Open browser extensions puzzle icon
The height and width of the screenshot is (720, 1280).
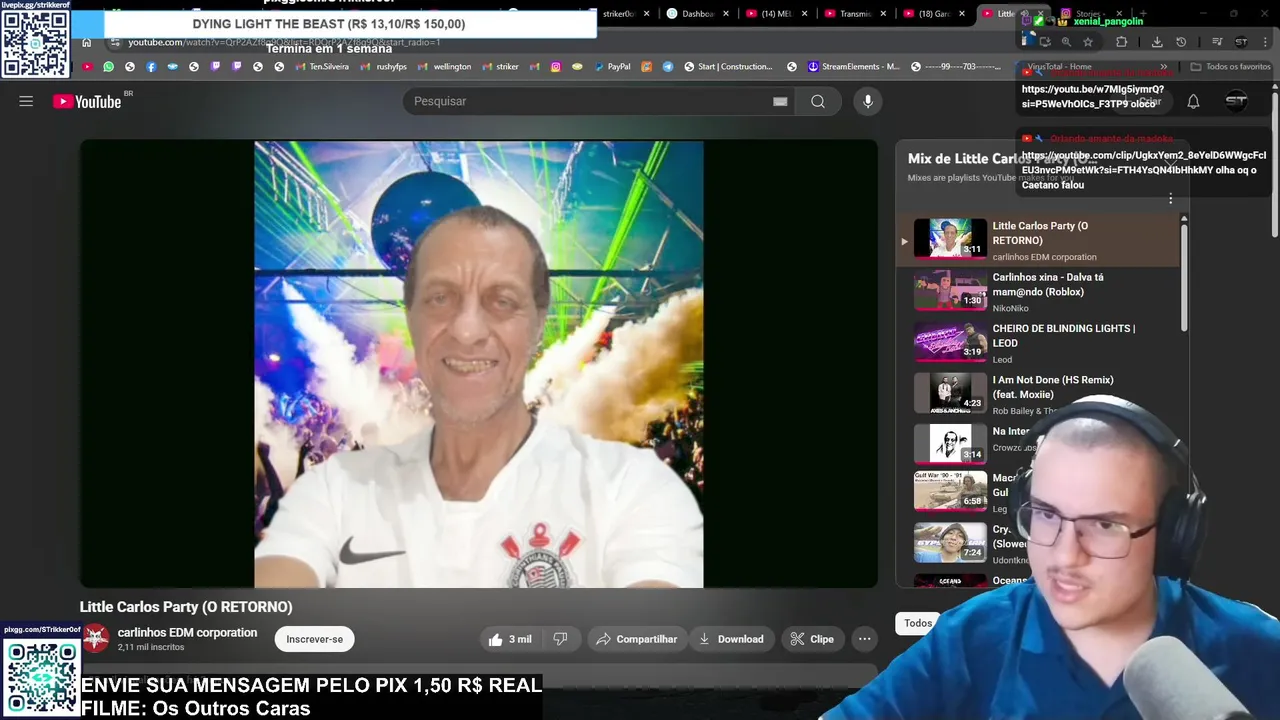(x=1121, y=42)
